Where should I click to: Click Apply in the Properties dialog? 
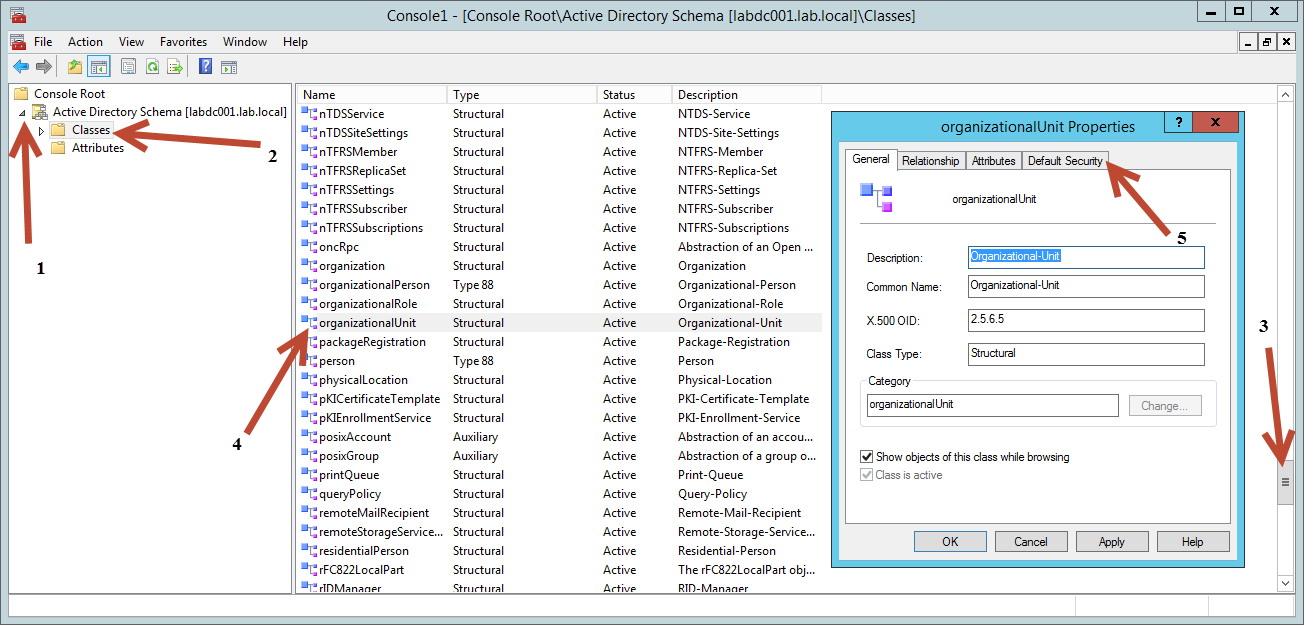[1112, 542]
